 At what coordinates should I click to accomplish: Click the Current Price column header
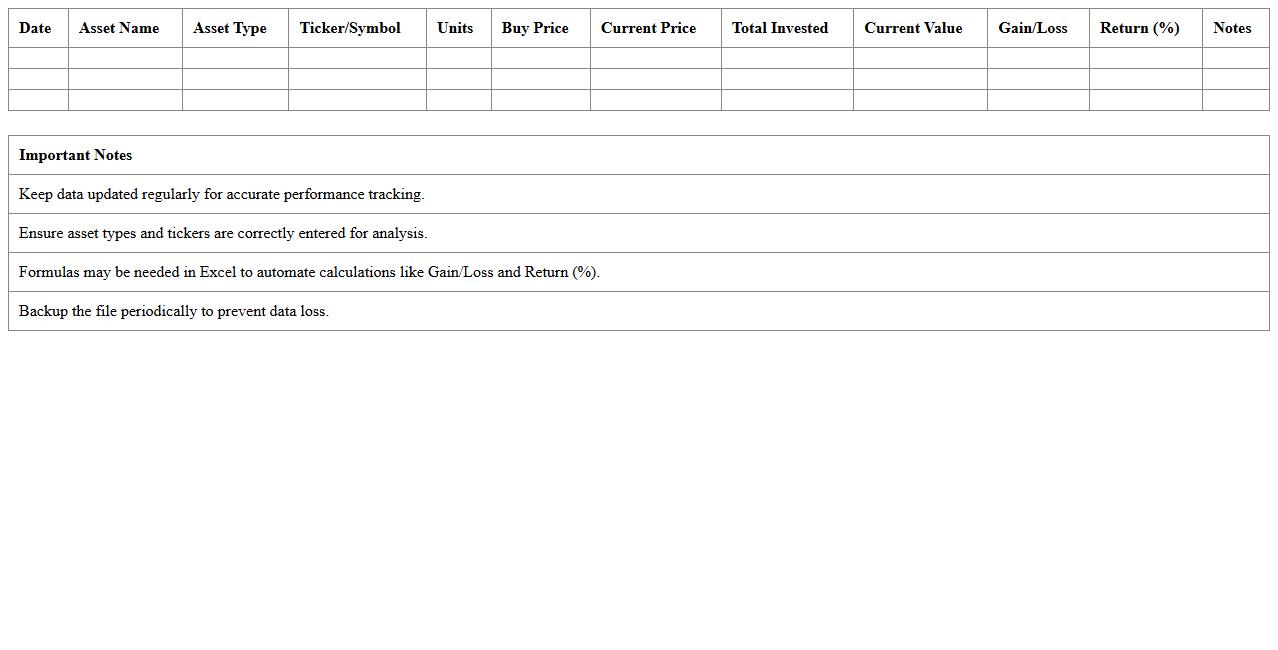click(x=648, y=28)
